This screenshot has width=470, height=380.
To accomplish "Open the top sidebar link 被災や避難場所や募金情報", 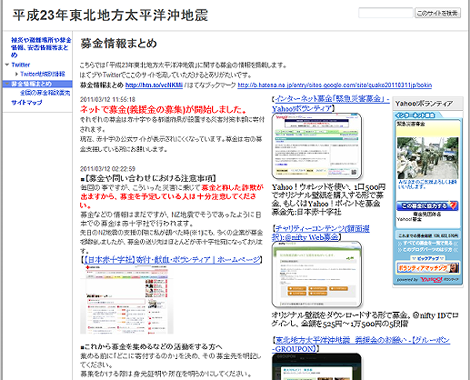I will (41, 47).
